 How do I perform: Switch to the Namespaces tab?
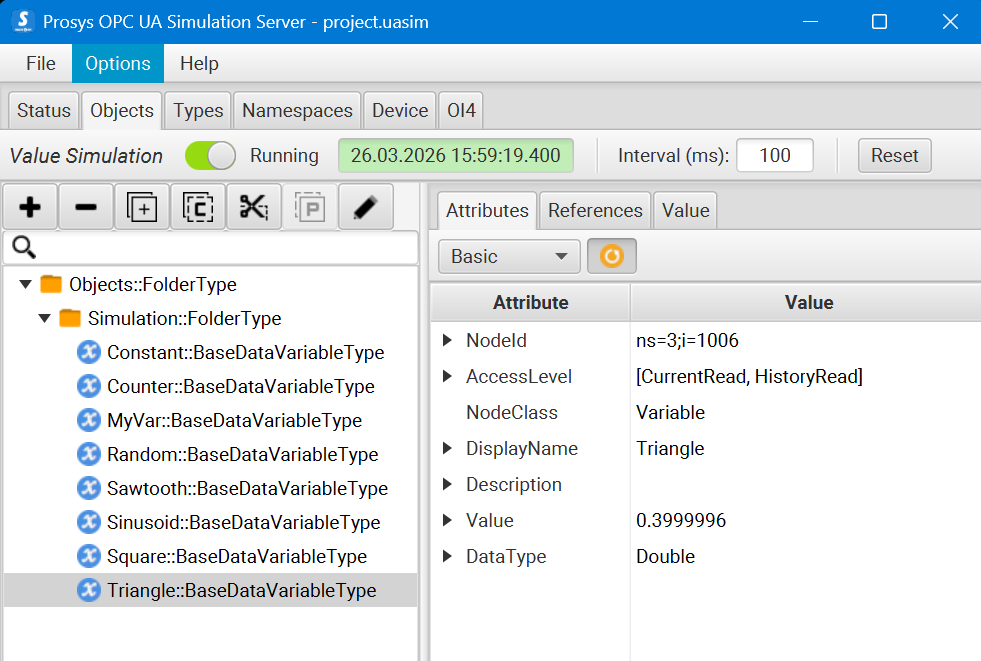[297, 110]
